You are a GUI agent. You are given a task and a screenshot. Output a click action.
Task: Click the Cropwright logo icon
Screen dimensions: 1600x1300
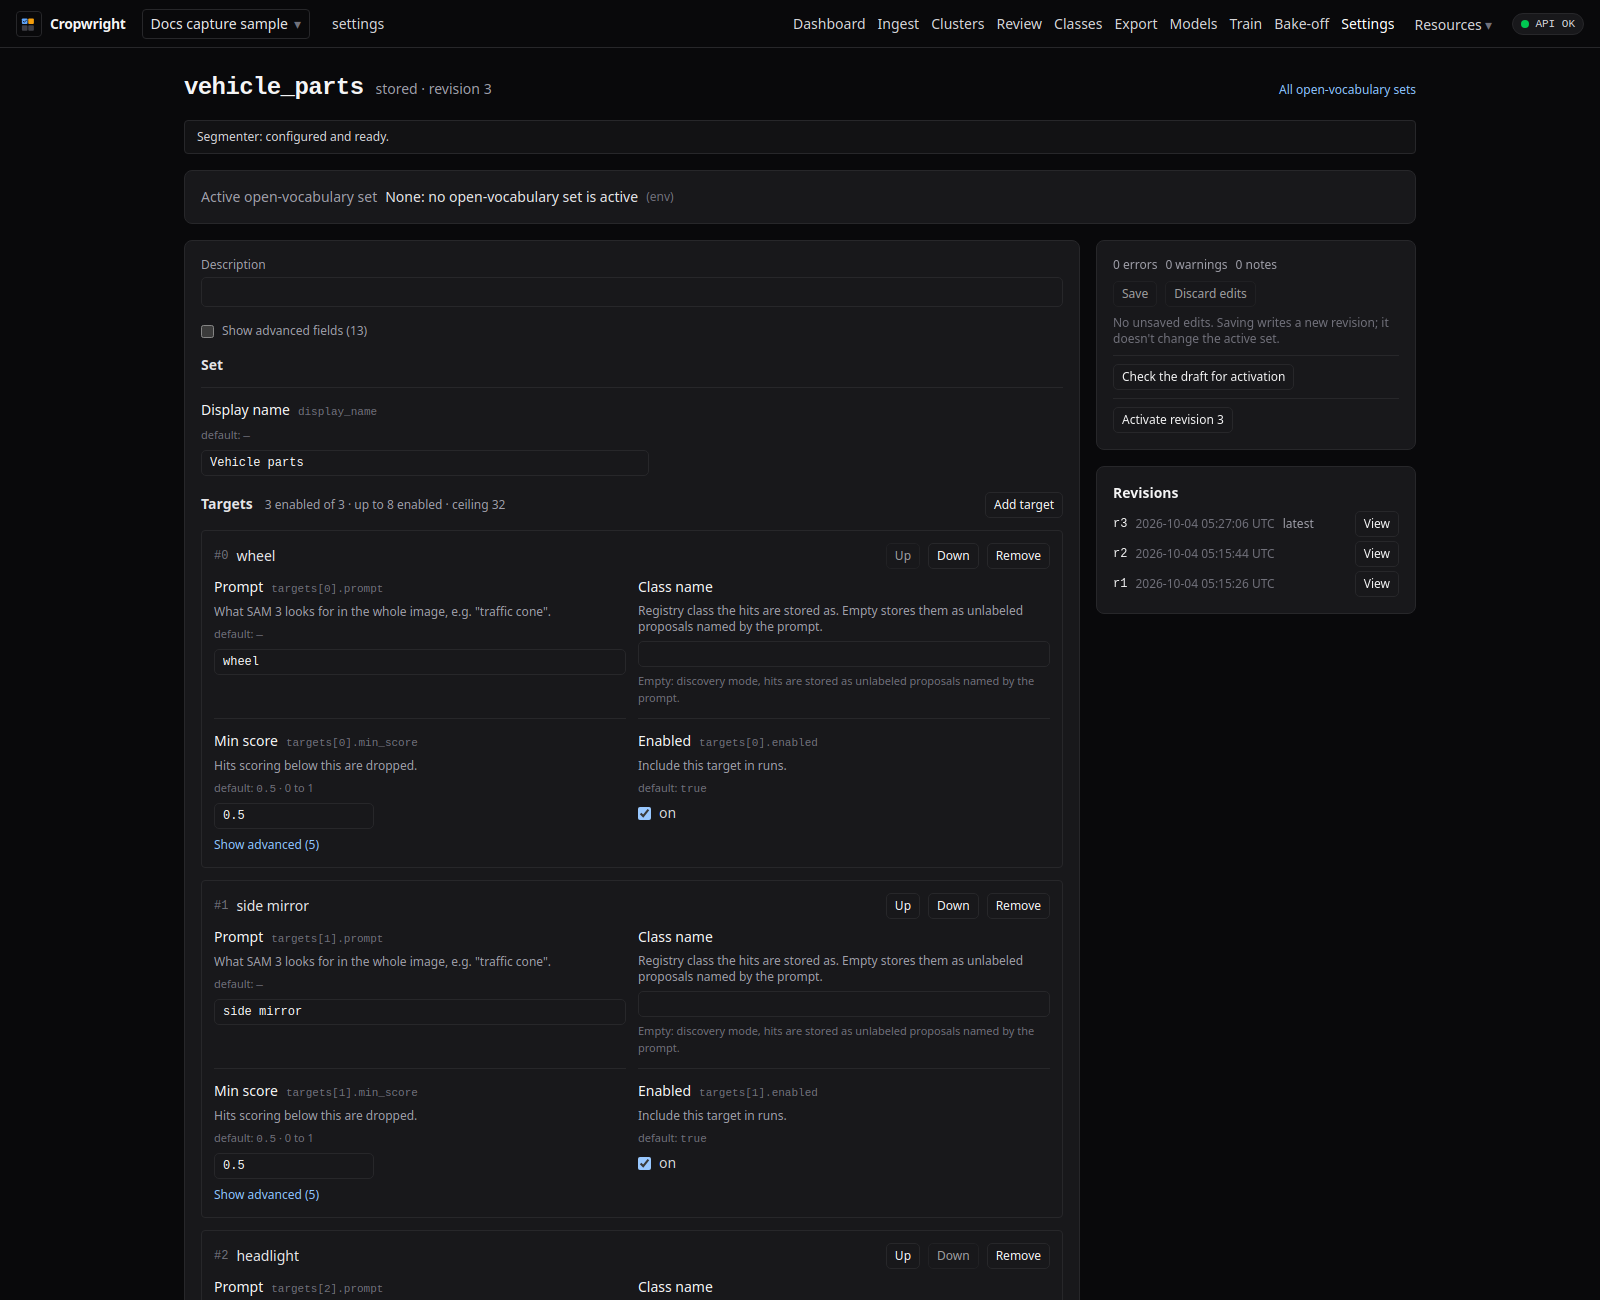tap(28, 24)
